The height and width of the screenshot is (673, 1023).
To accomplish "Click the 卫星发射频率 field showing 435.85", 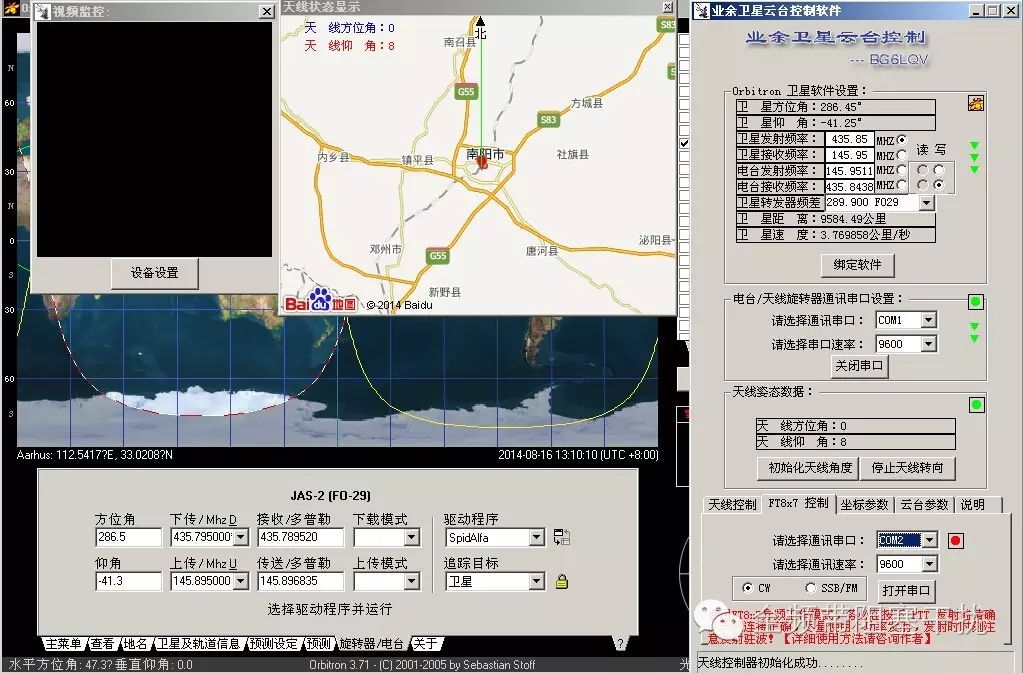I will click(x=849, y=139).
